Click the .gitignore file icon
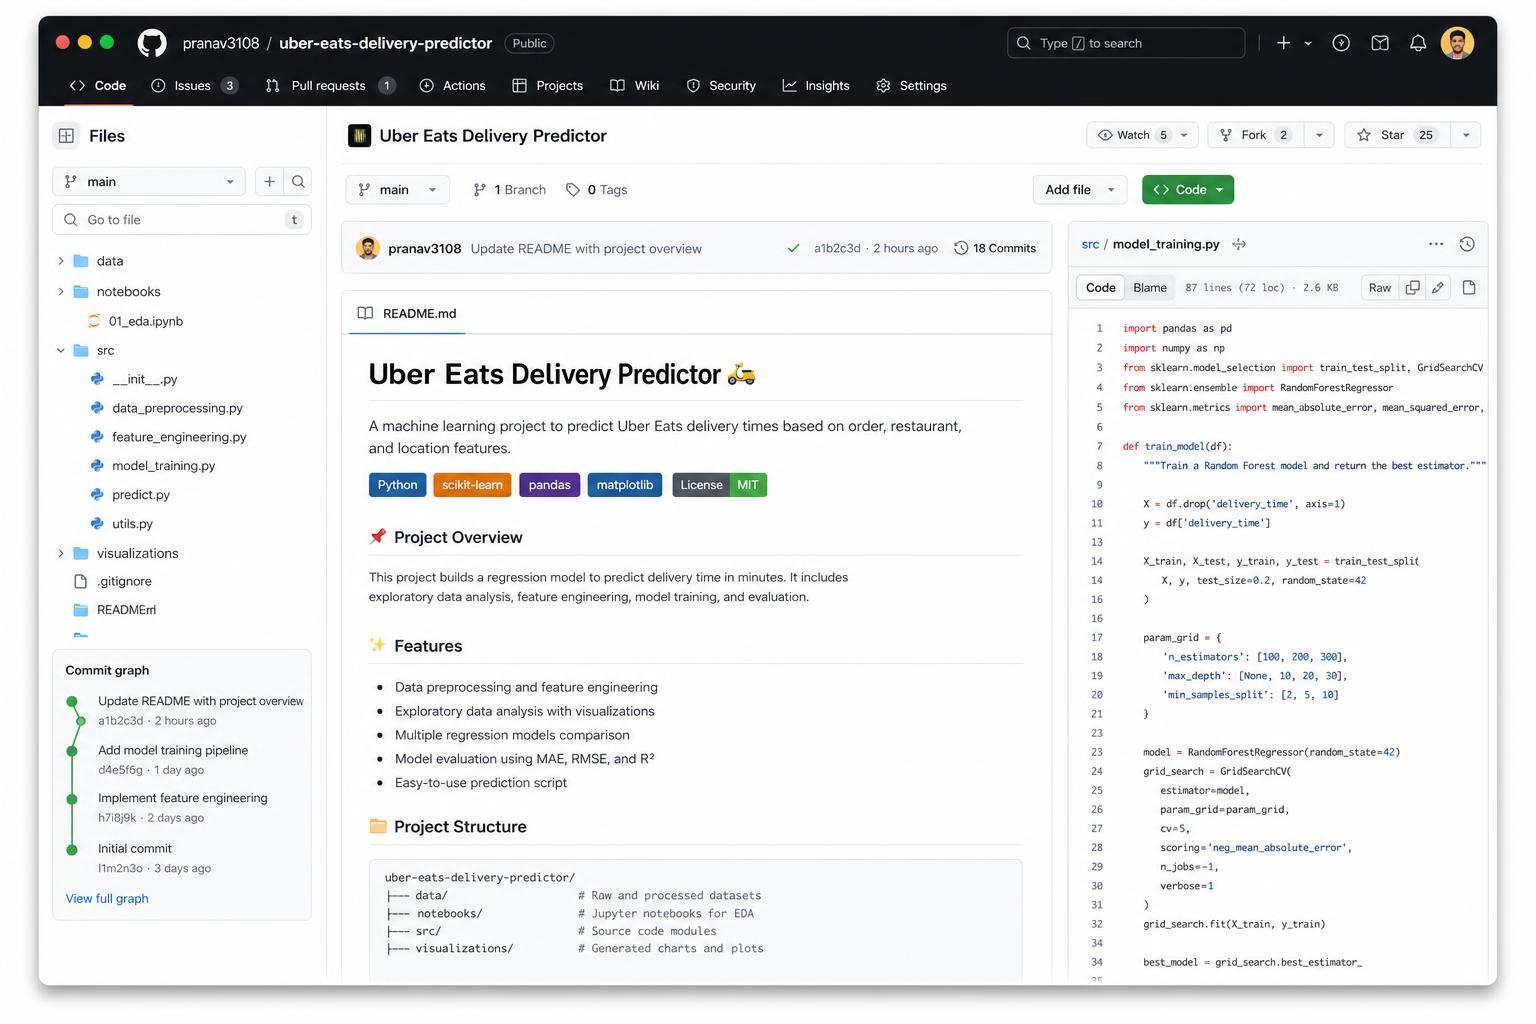Screen dimensions: 1536x1024 point(81,581)
